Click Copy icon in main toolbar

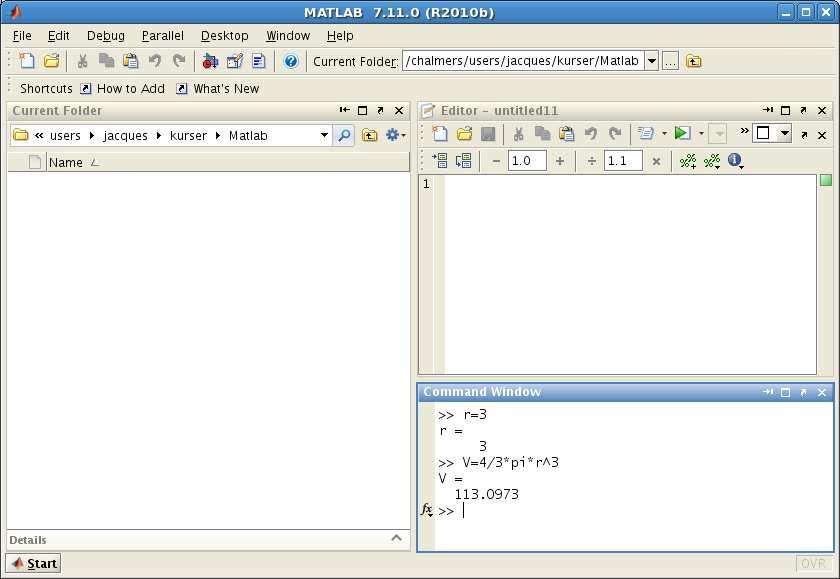(x=107, y=61)
